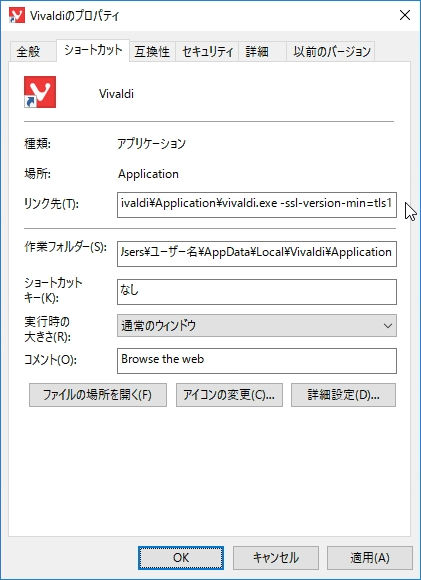Apply changes with 適用 button

(x=370, y=558)
